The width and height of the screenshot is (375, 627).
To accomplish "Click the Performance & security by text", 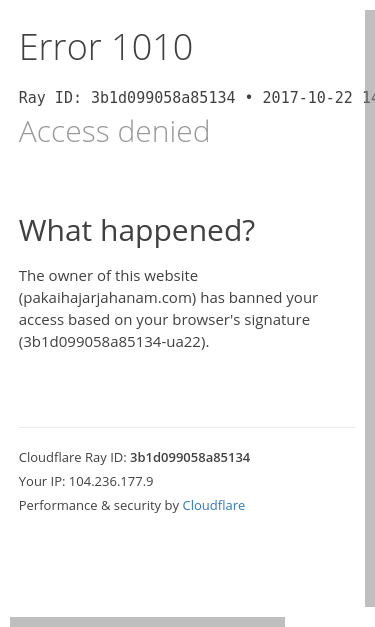I will point(99,505).
